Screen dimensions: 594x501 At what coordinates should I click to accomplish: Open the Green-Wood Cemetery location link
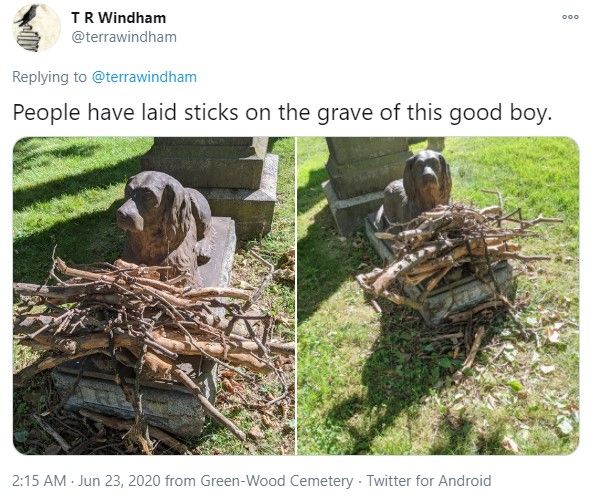(x=277, y=481)
